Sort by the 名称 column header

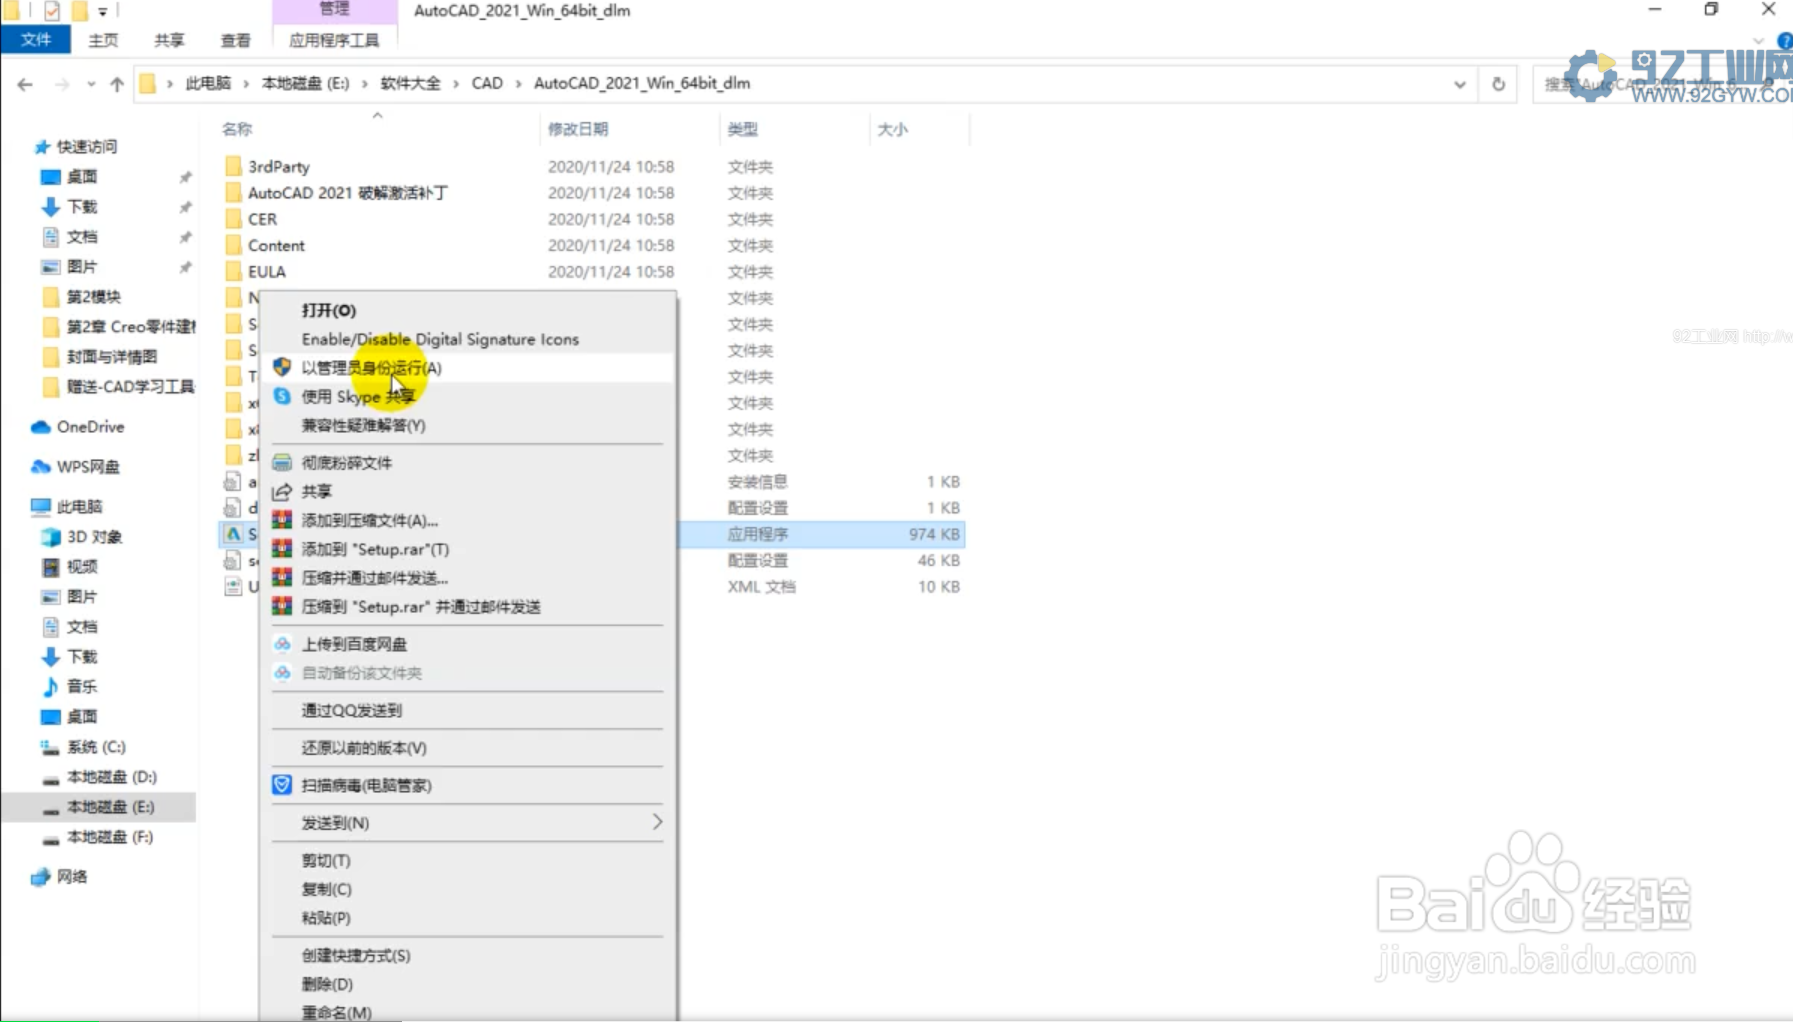point(237,129)
